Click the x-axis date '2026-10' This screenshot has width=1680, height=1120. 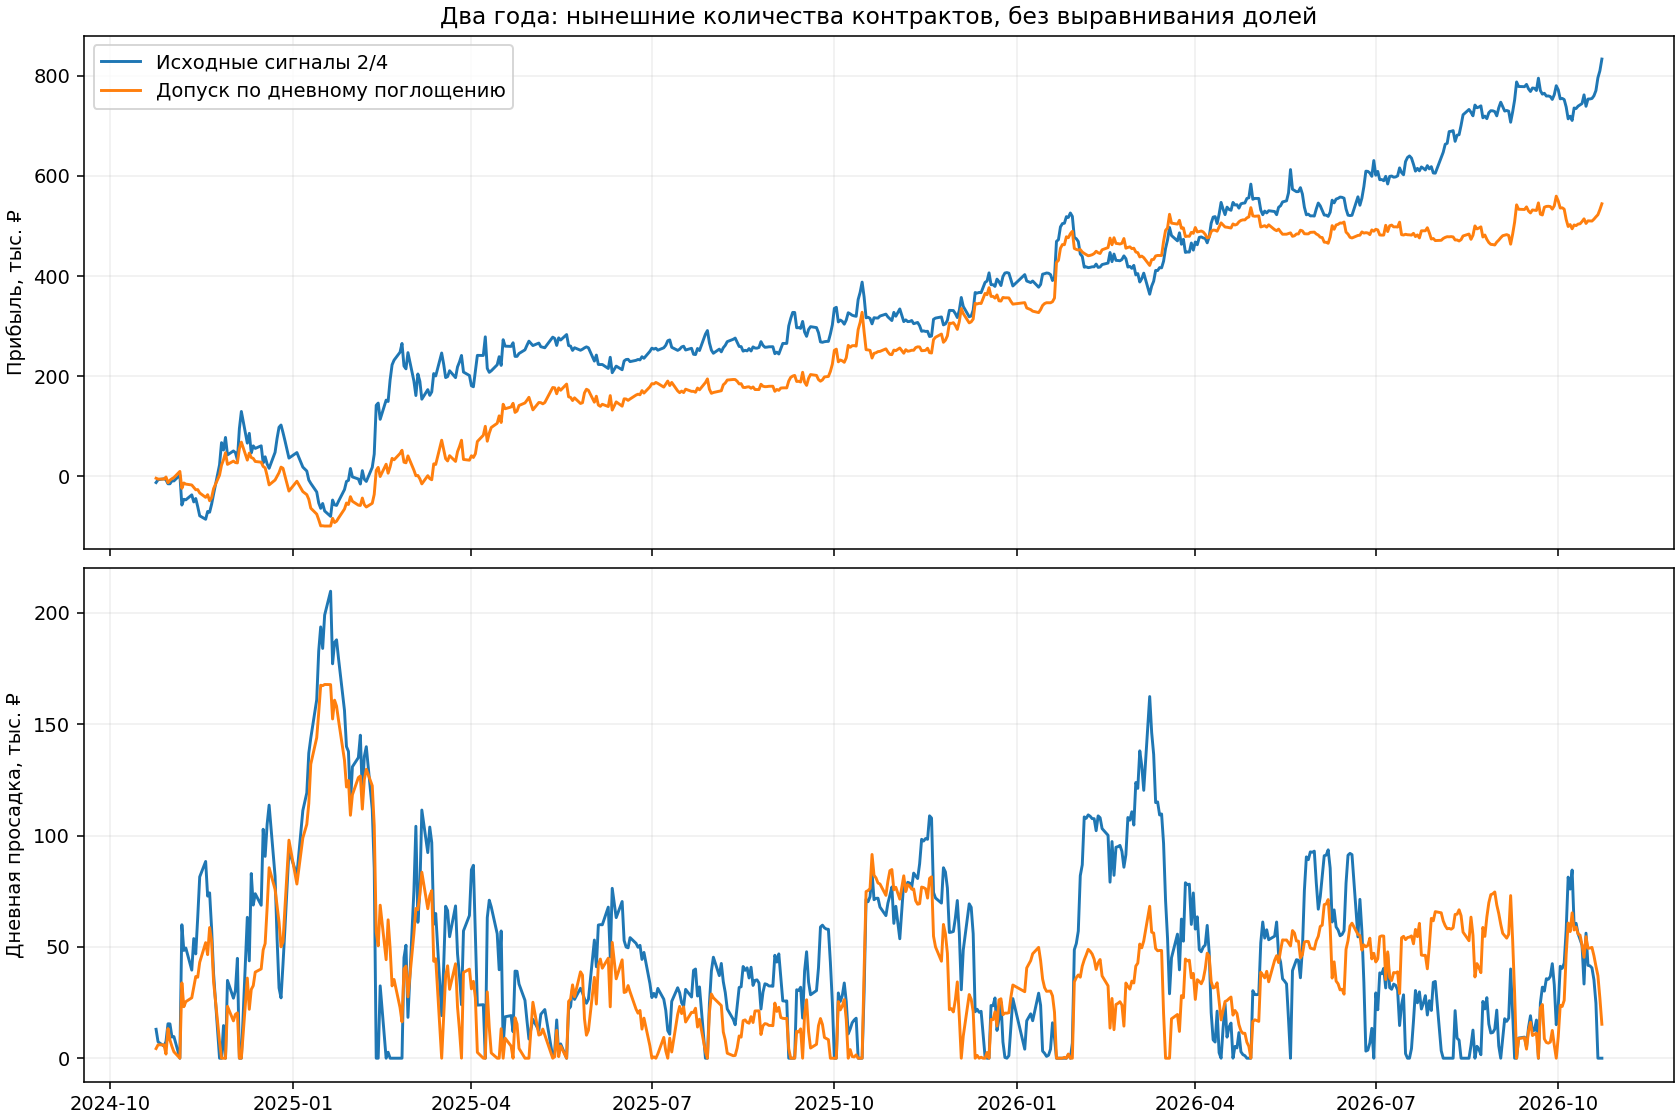click(x=1558, y=1103)
